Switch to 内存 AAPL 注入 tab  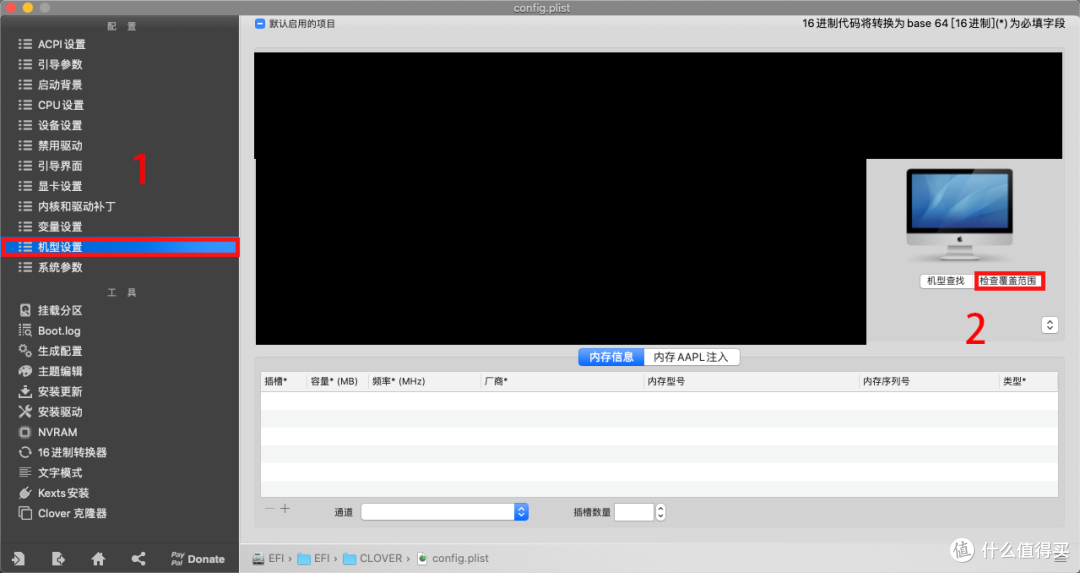click(692, 357)
